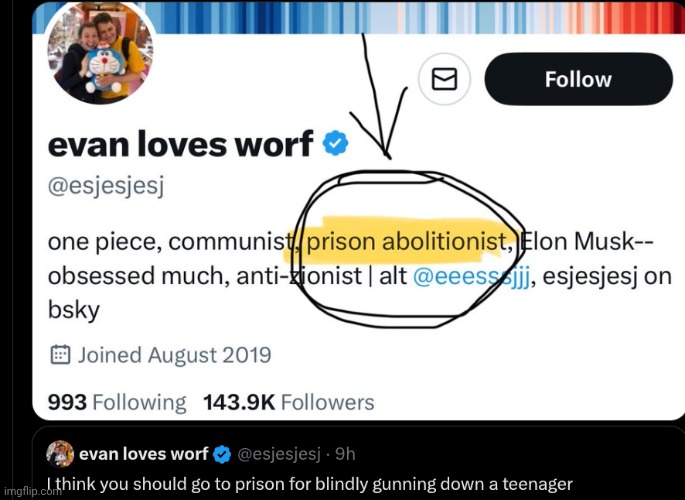Click the @esjesjesj handle in the tweet
Image resolution: width=685 pixels, height=500 pixels.
tap(278, 455)
